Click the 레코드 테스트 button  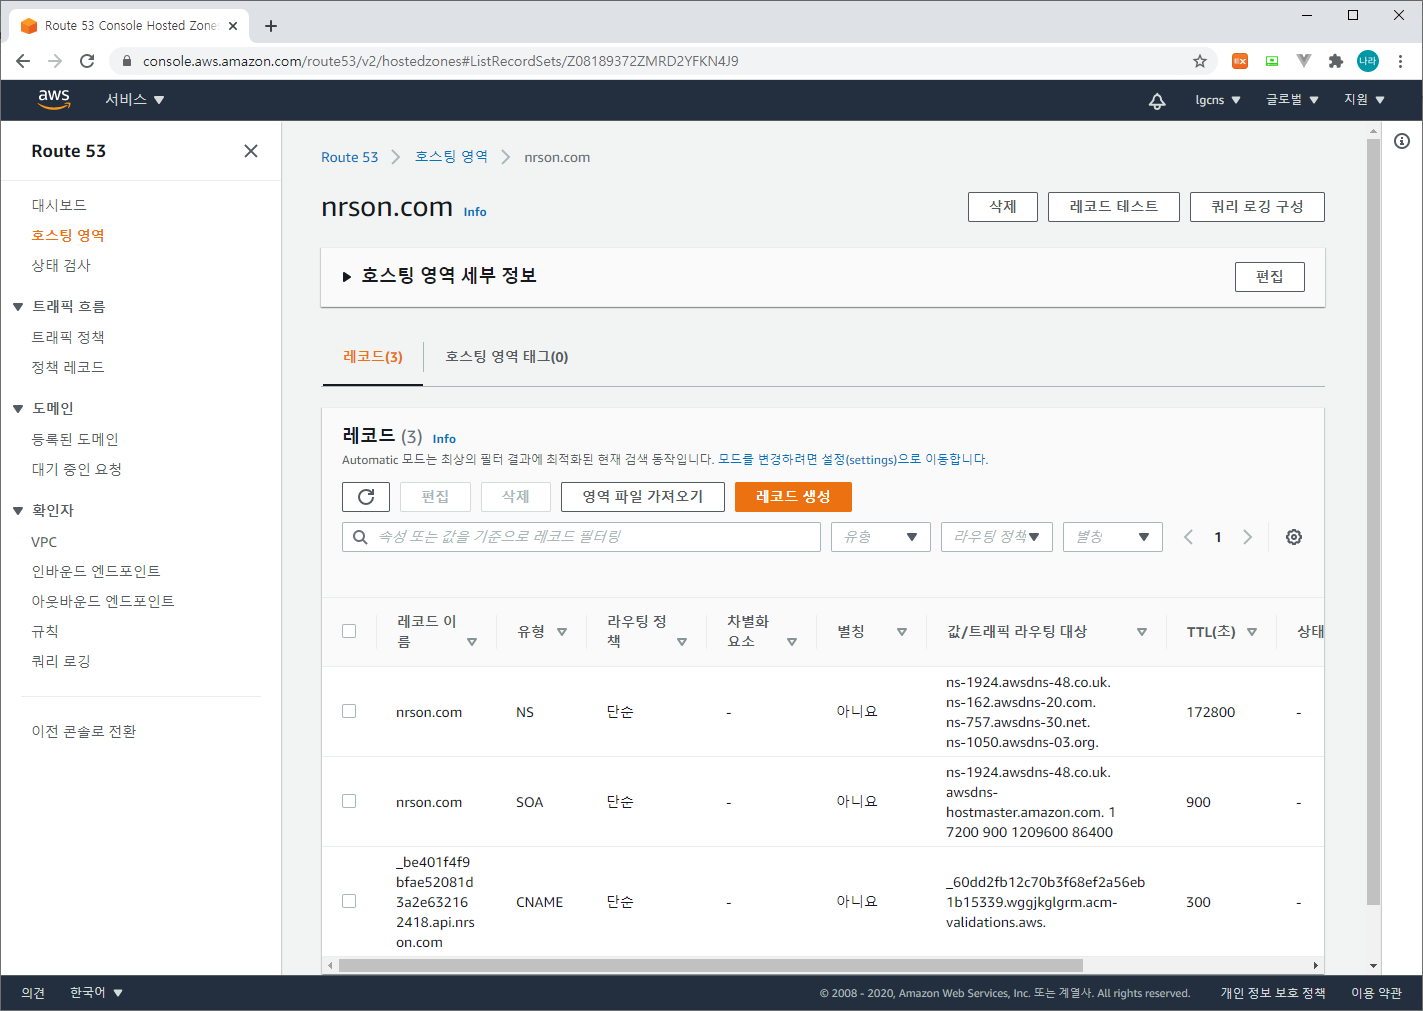[1114, 207]
